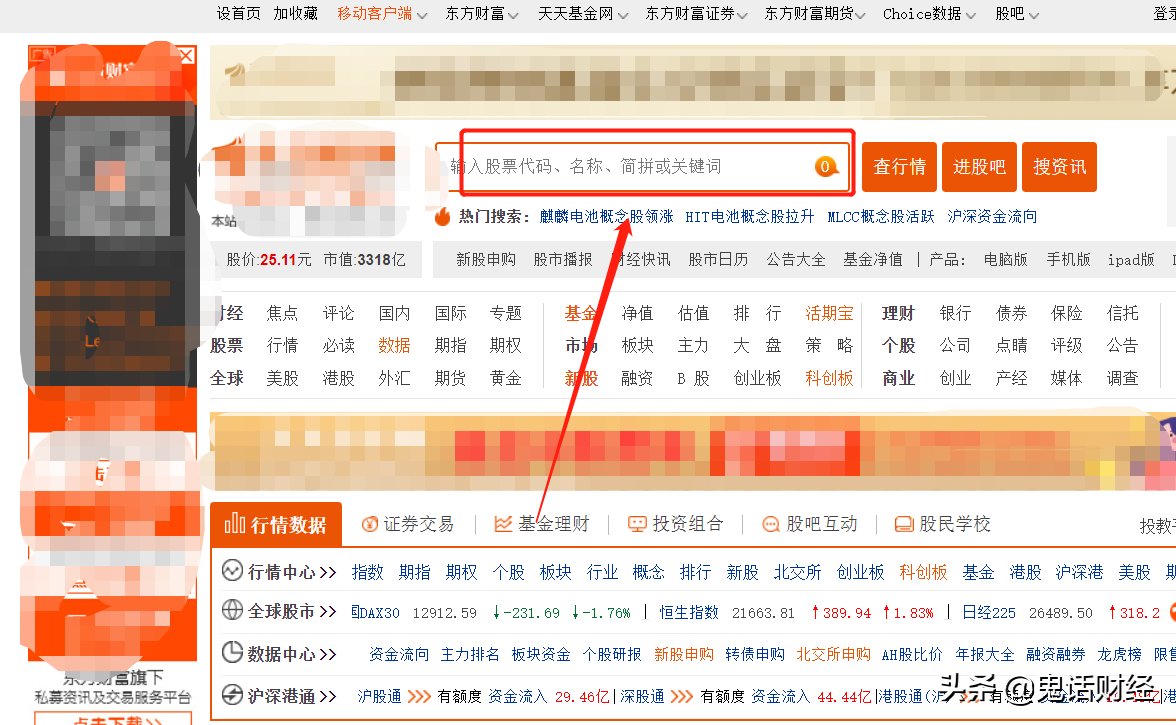Close the left advertisement with the X button
Image resolution: width=1176 pixels, height=725 pixels.
[187, 55]
